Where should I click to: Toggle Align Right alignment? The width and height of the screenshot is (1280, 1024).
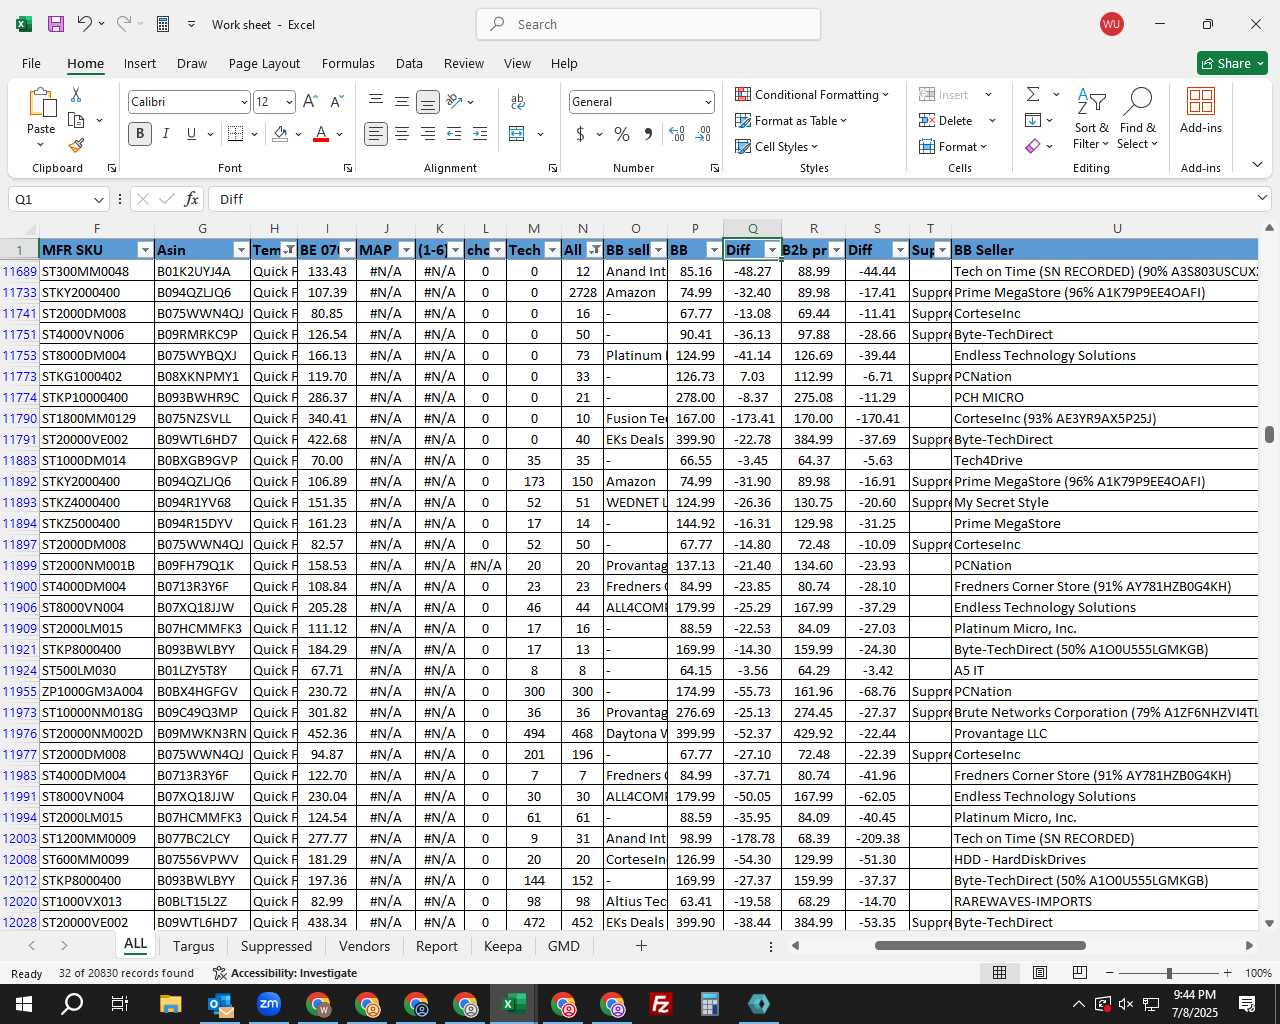428,134
